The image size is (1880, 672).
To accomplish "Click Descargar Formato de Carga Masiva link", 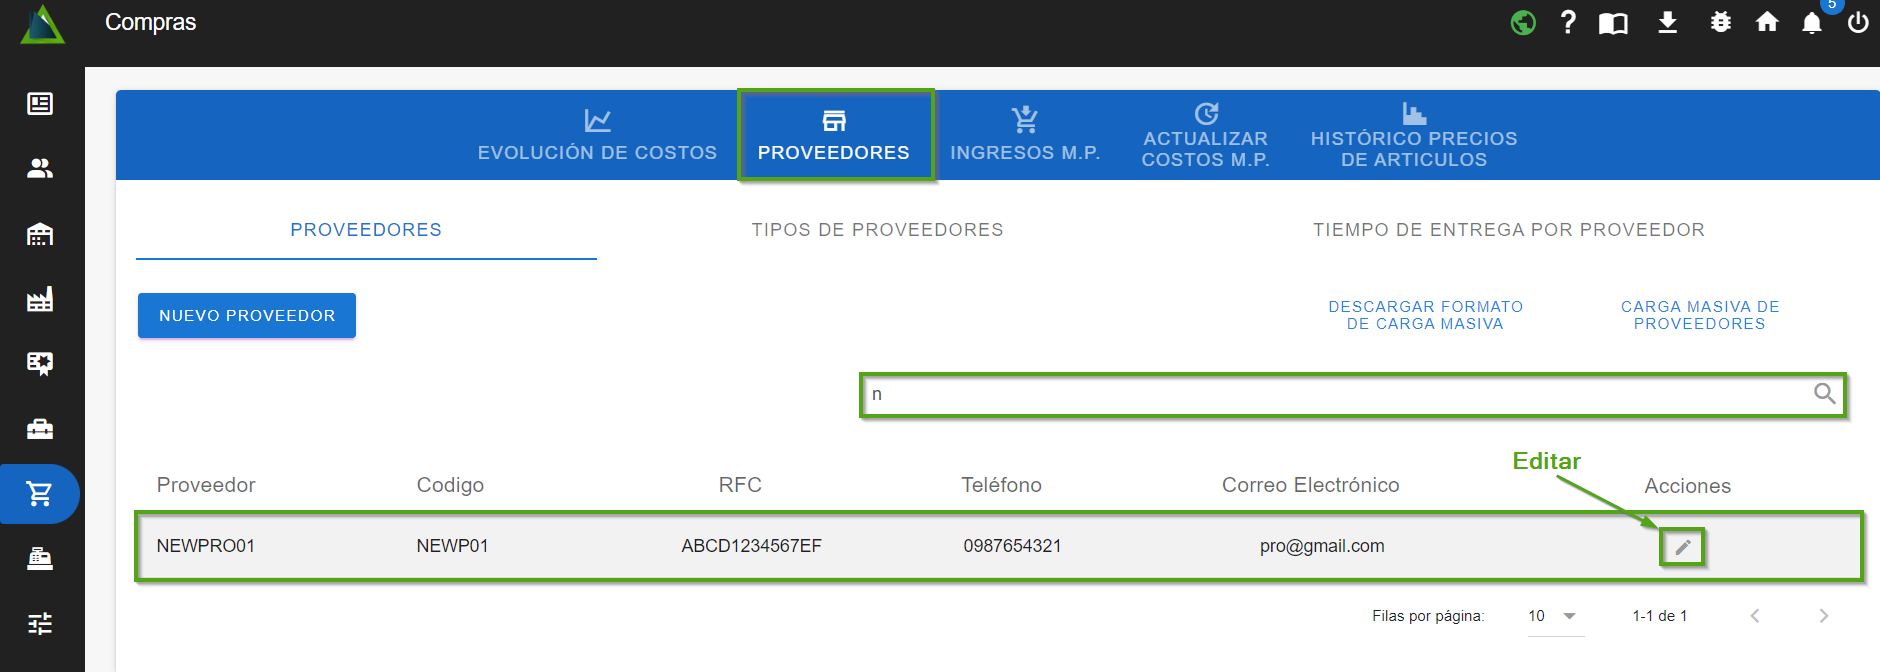I will tap(1425, 315).
